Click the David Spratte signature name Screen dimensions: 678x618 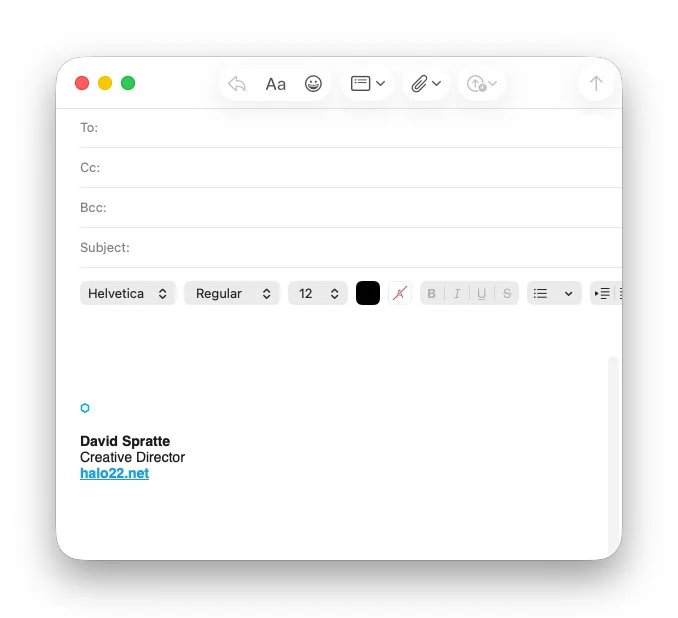[x=125, y=441]
